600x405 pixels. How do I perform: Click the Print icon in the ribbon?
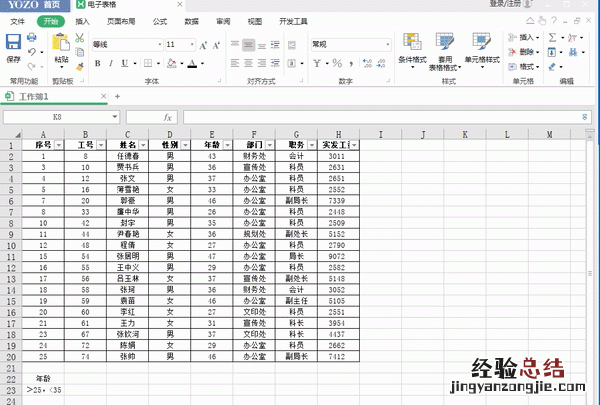(33, 37)
